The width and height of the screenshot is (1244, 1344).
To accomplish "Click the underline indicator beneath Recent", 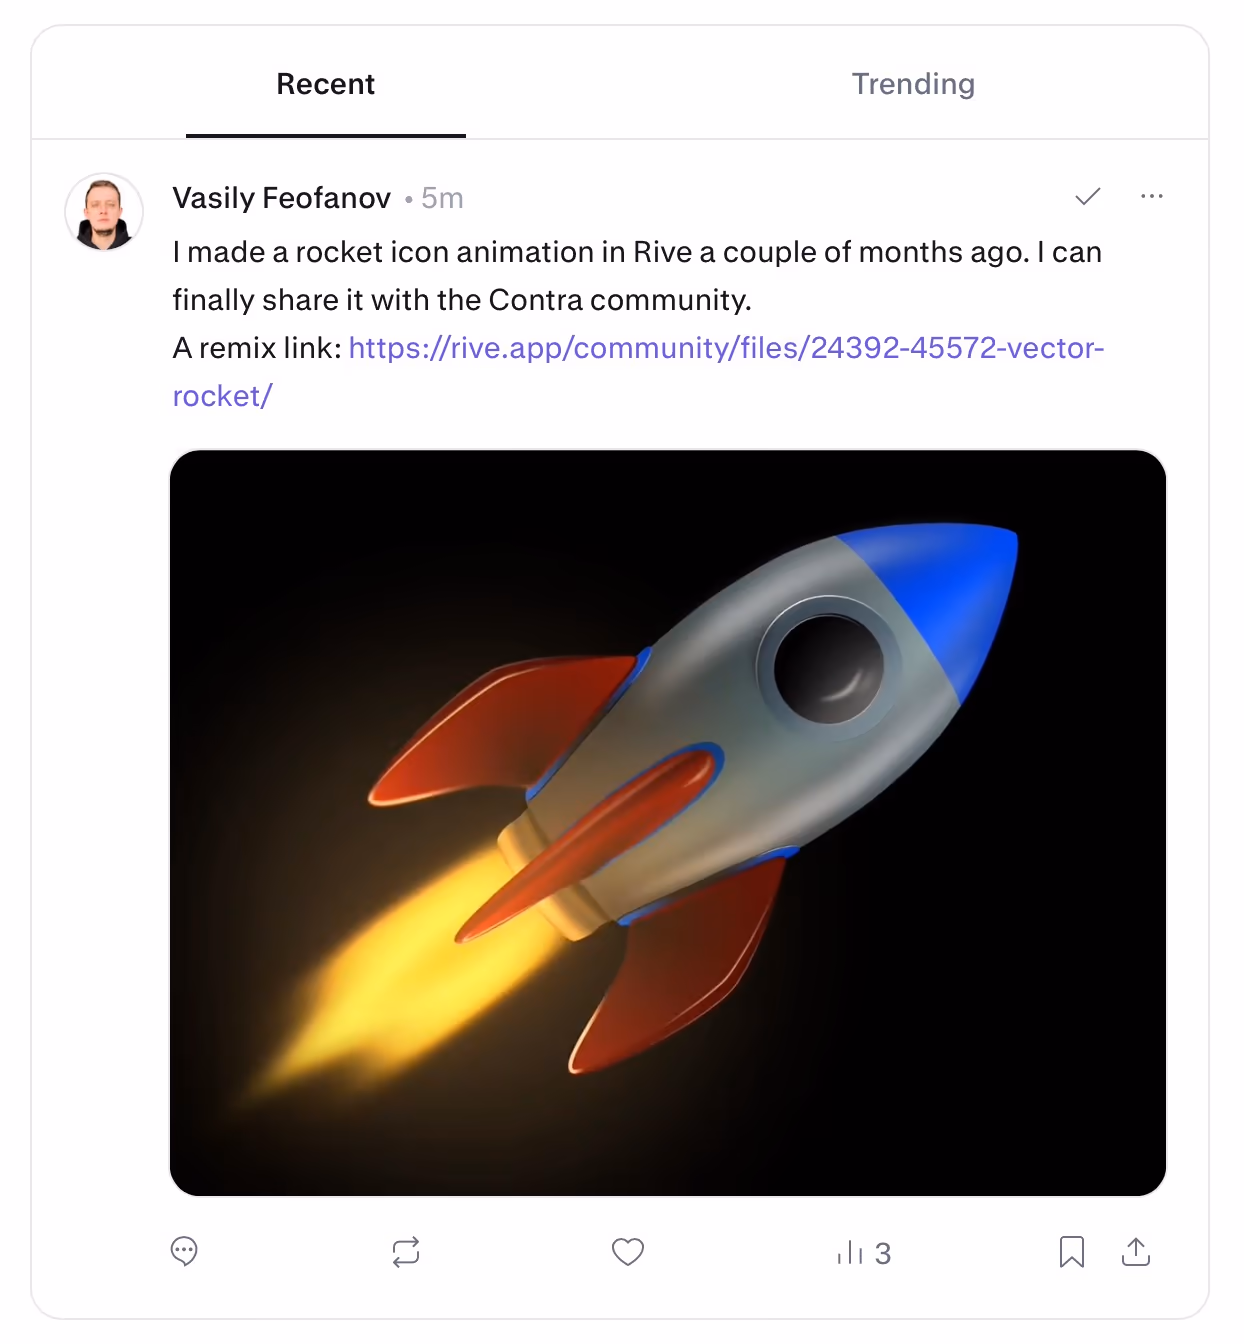I will [x=326, y=135].
